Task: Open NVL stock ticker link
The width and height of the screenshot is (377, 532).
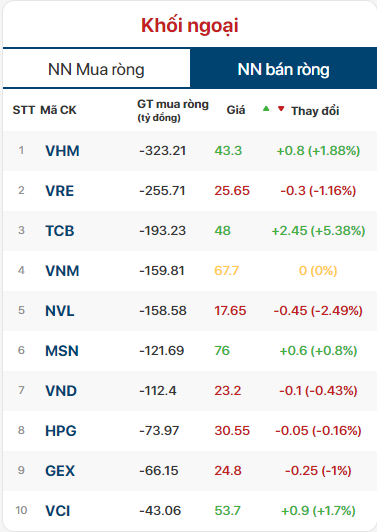Action: coord(60,311)
